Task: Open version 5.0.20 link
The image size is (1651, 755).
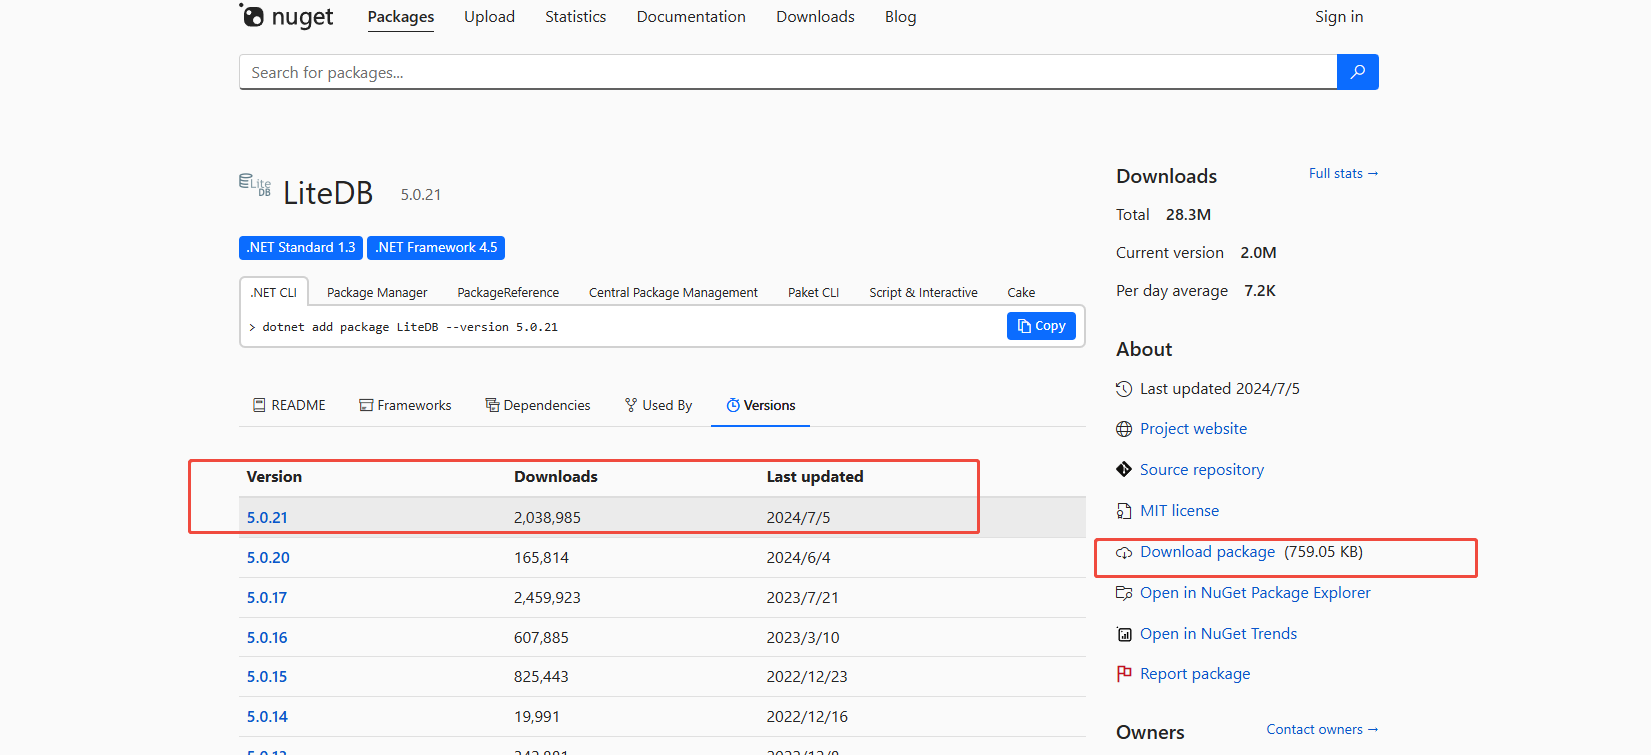Action: pyautogui.click(x=268, y=558)
